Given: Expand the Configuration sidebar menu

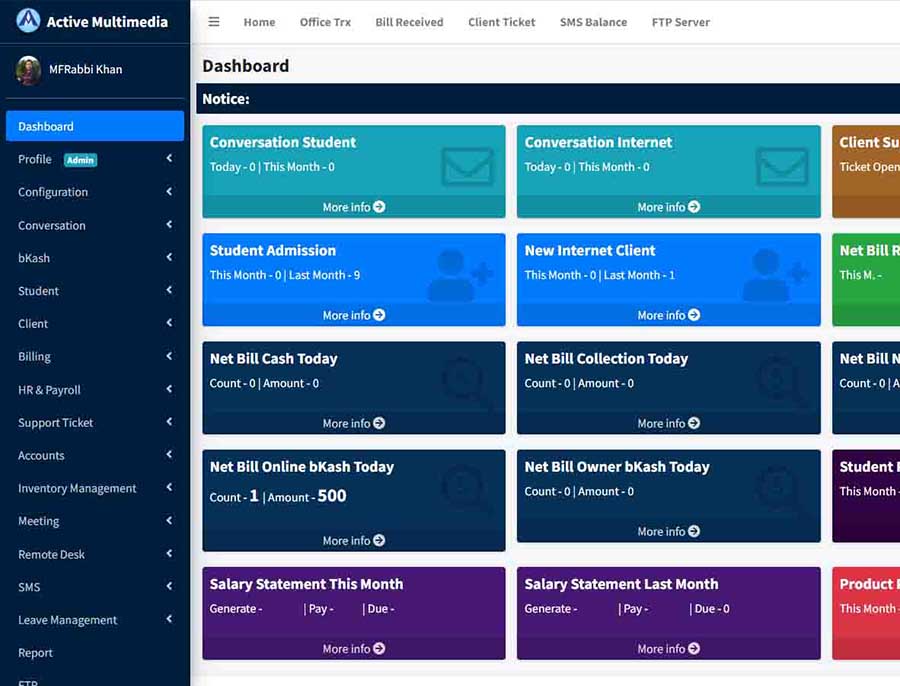Looking at the screenshot, I should 95,192.
